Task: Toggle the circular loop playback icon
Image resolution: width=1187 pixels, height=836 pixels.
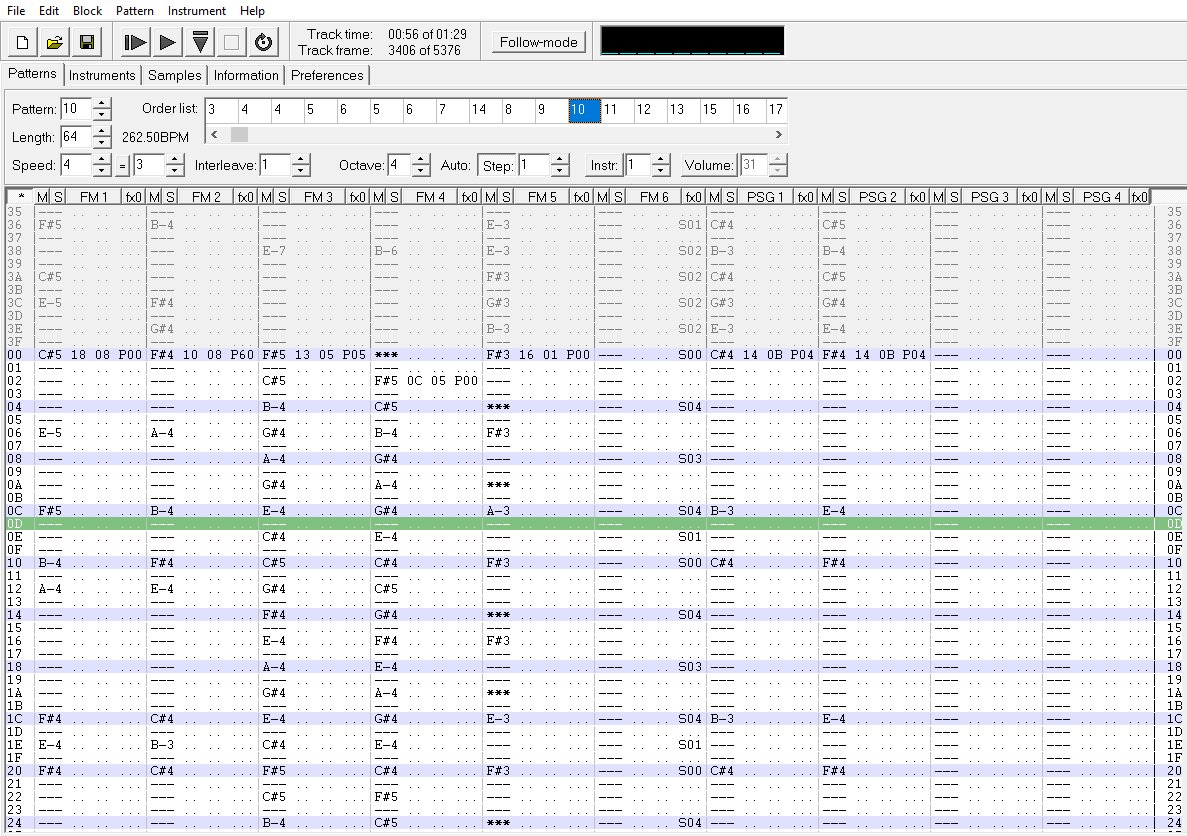Action: click(263, 42)
